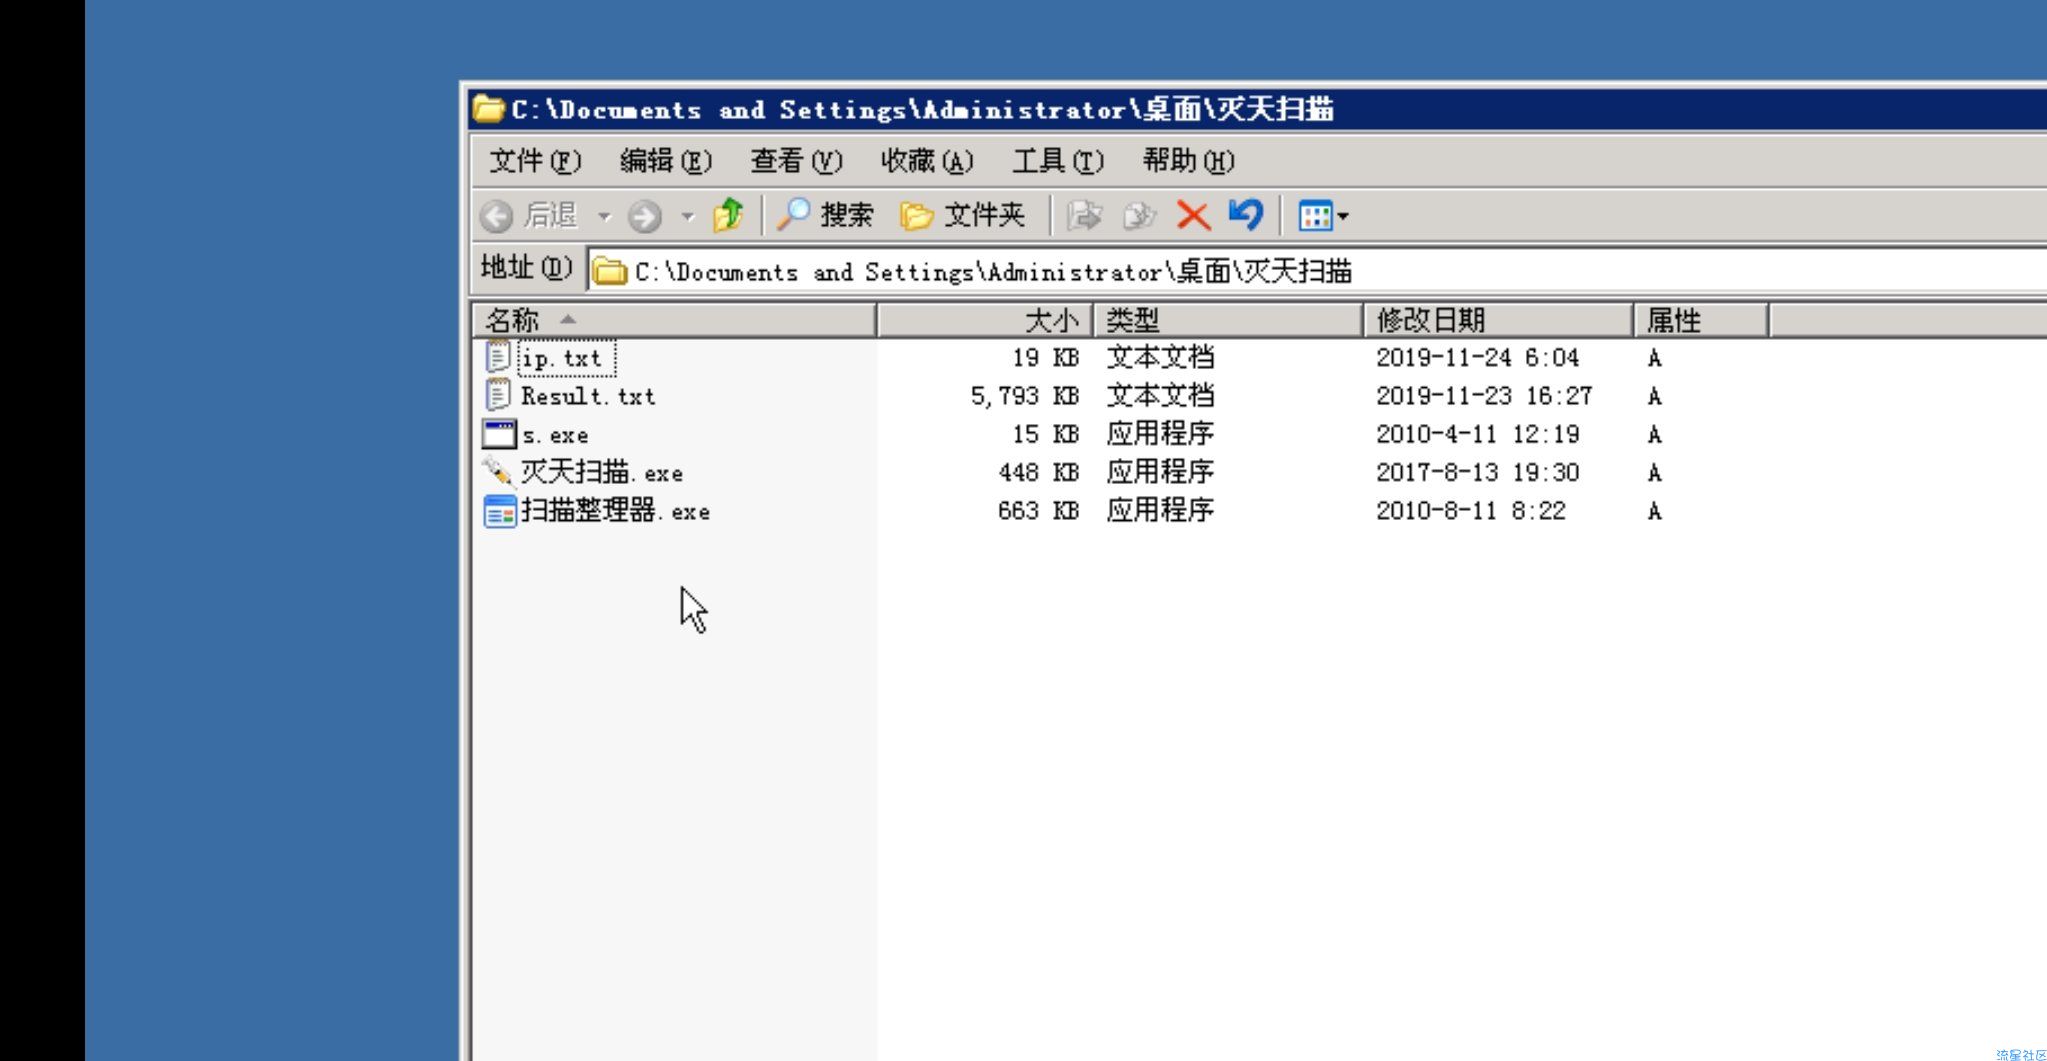
Task: Click the Result.txt file name
Action: click(x=588, y=396)
